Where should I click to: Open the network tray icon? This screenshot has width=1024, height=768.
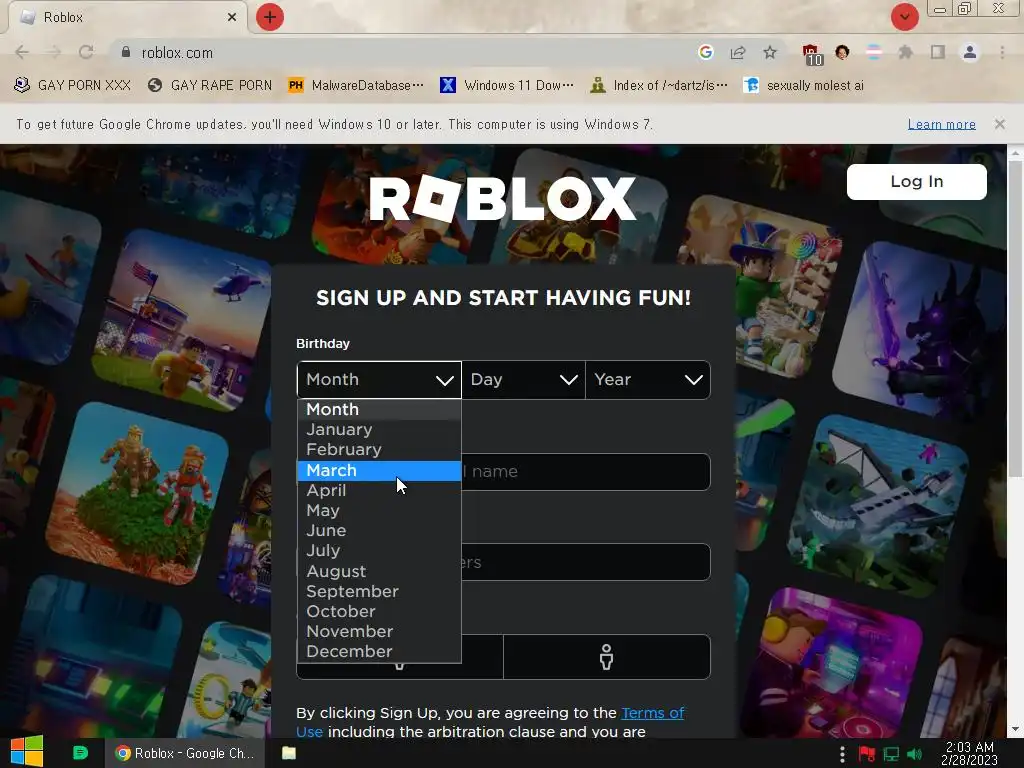pyautogui.click(x=891, y=754)
